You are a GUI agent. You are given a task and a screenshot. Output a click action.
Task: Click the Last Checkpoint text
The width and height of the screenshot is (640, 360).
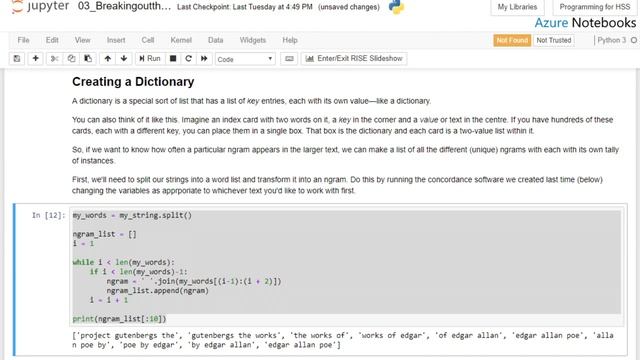point(244,7)
